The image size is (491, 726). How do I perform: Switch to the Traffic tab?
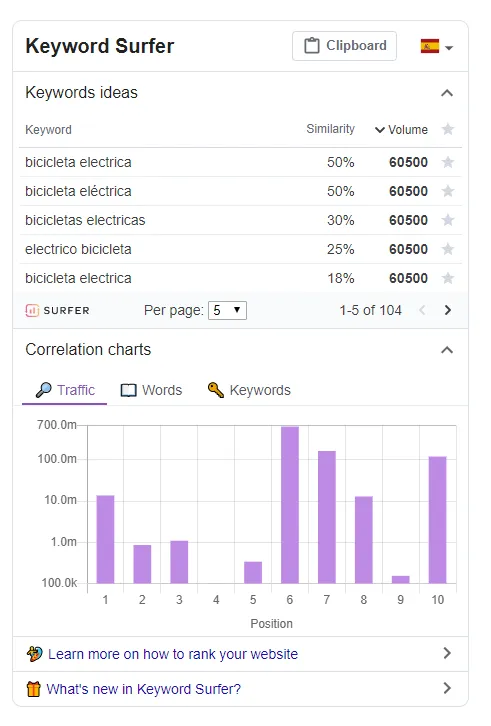(x=65, y=390)
